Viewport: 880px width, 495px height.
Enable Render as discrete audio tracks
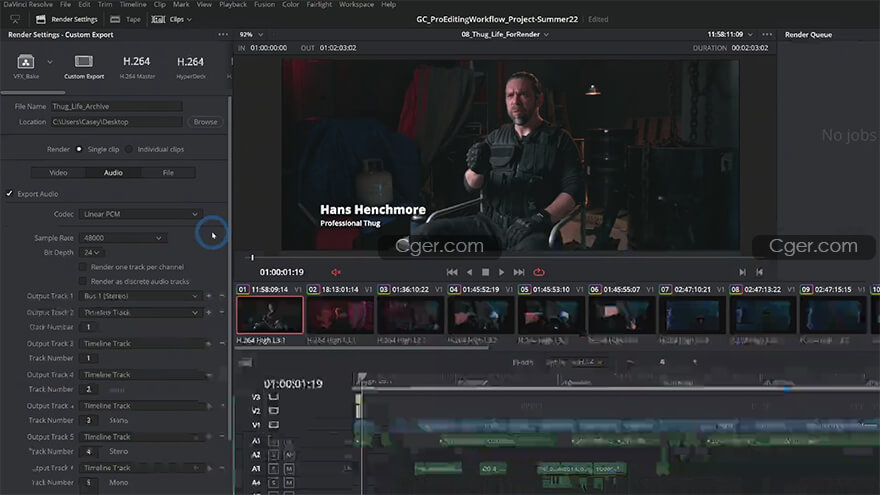click(x=83, y=282)
